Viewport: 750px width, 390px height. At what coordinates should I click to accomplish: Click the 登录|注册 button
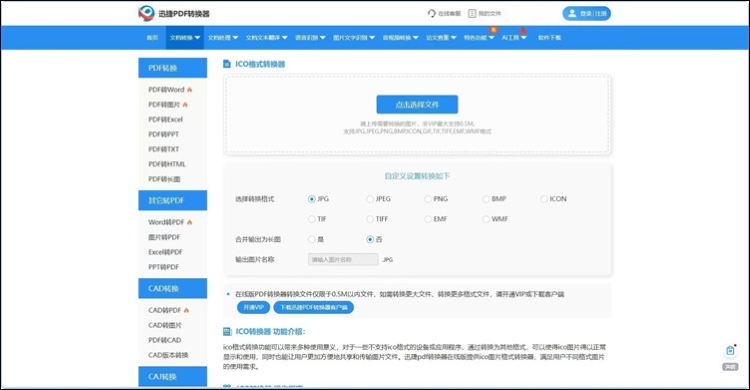586,13
